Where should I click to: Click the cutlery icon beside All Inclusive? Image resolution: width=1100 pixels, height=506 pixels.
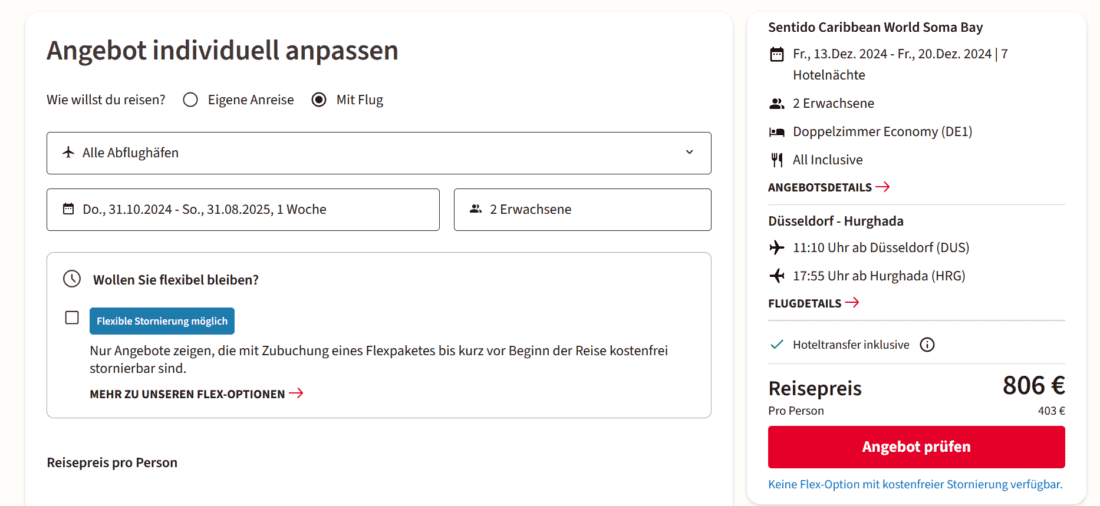point(777,160)
